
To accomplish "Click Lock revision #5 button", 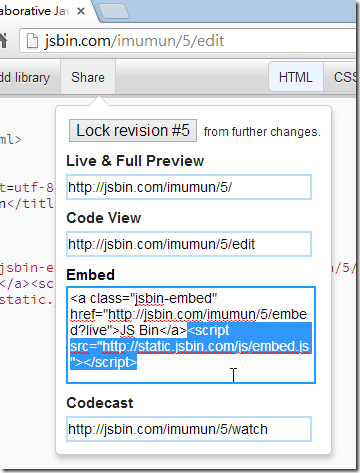I will (x=133, y=130).
